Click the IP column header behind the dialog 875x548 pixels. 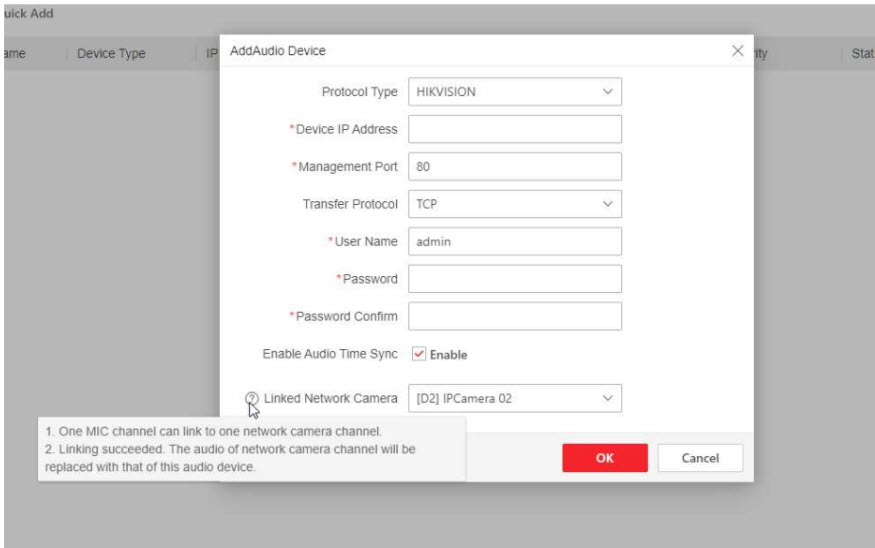(x=211, y=54)
